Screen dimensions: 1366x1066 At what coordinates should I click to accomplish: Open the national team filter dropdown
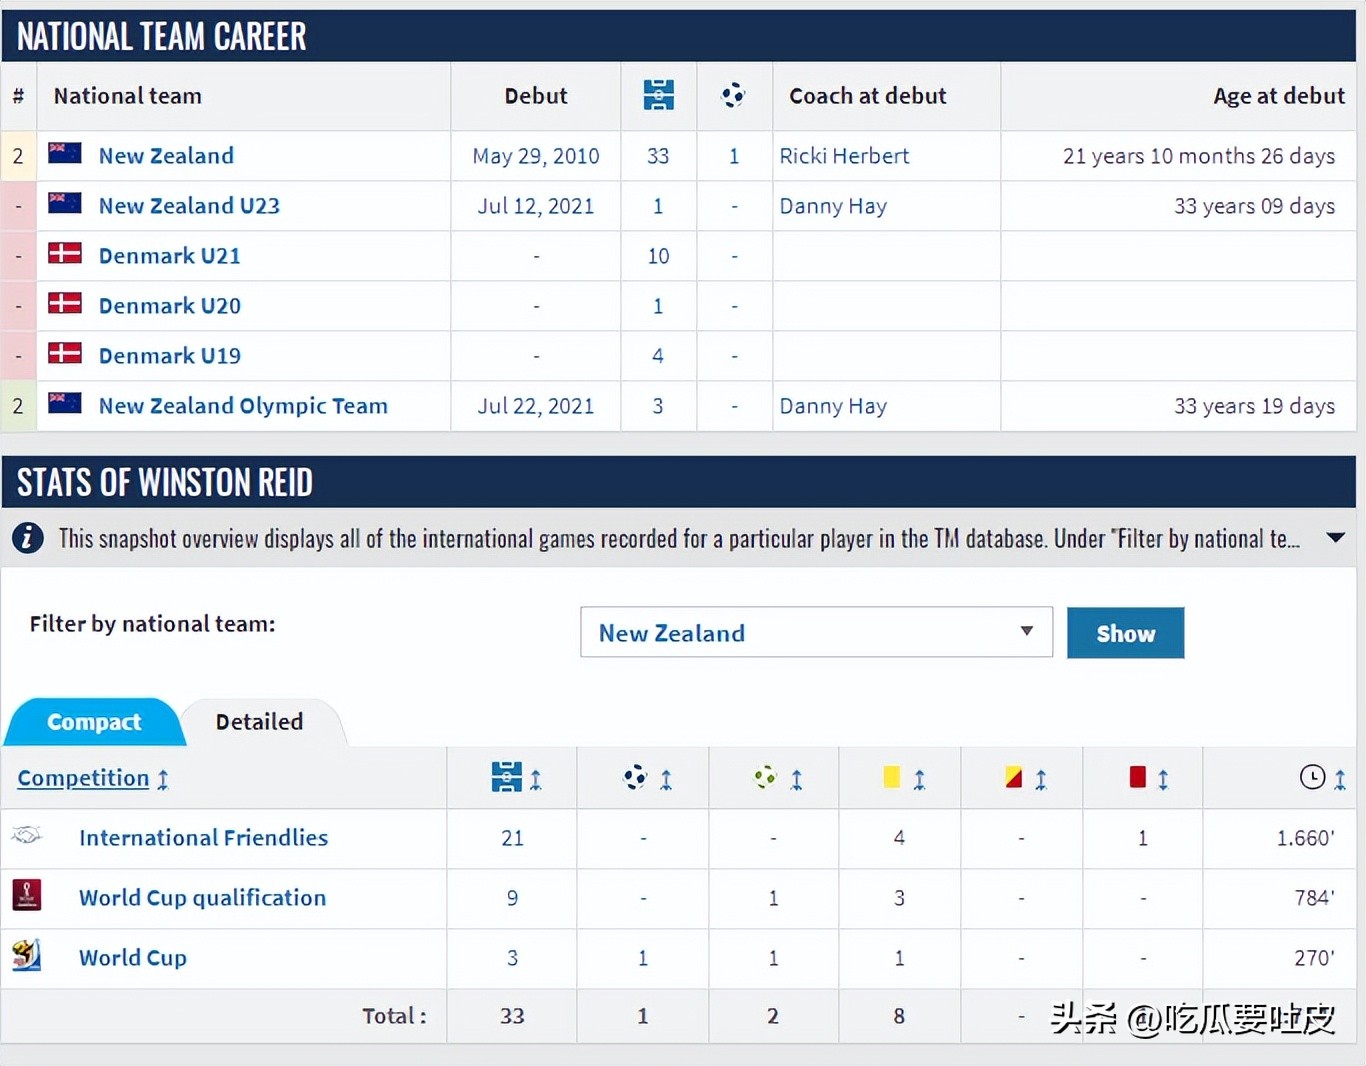click(x=816, y=632)
